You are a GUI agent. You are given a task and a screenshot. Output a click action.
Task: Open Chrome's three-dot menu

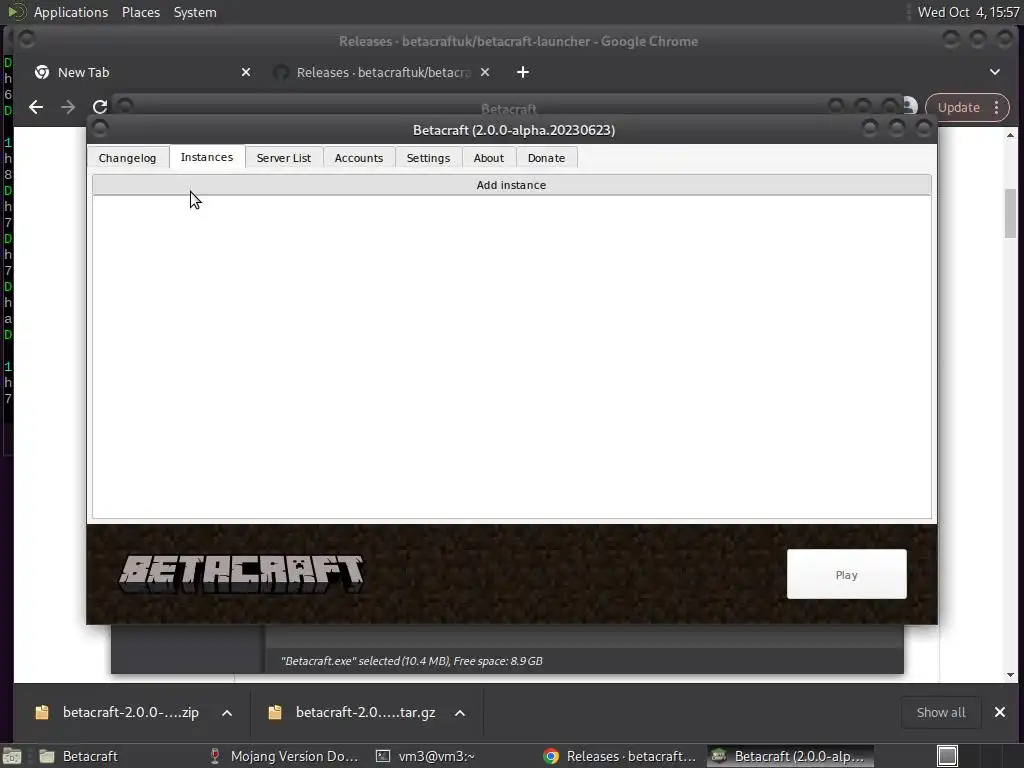coord(997,107)
